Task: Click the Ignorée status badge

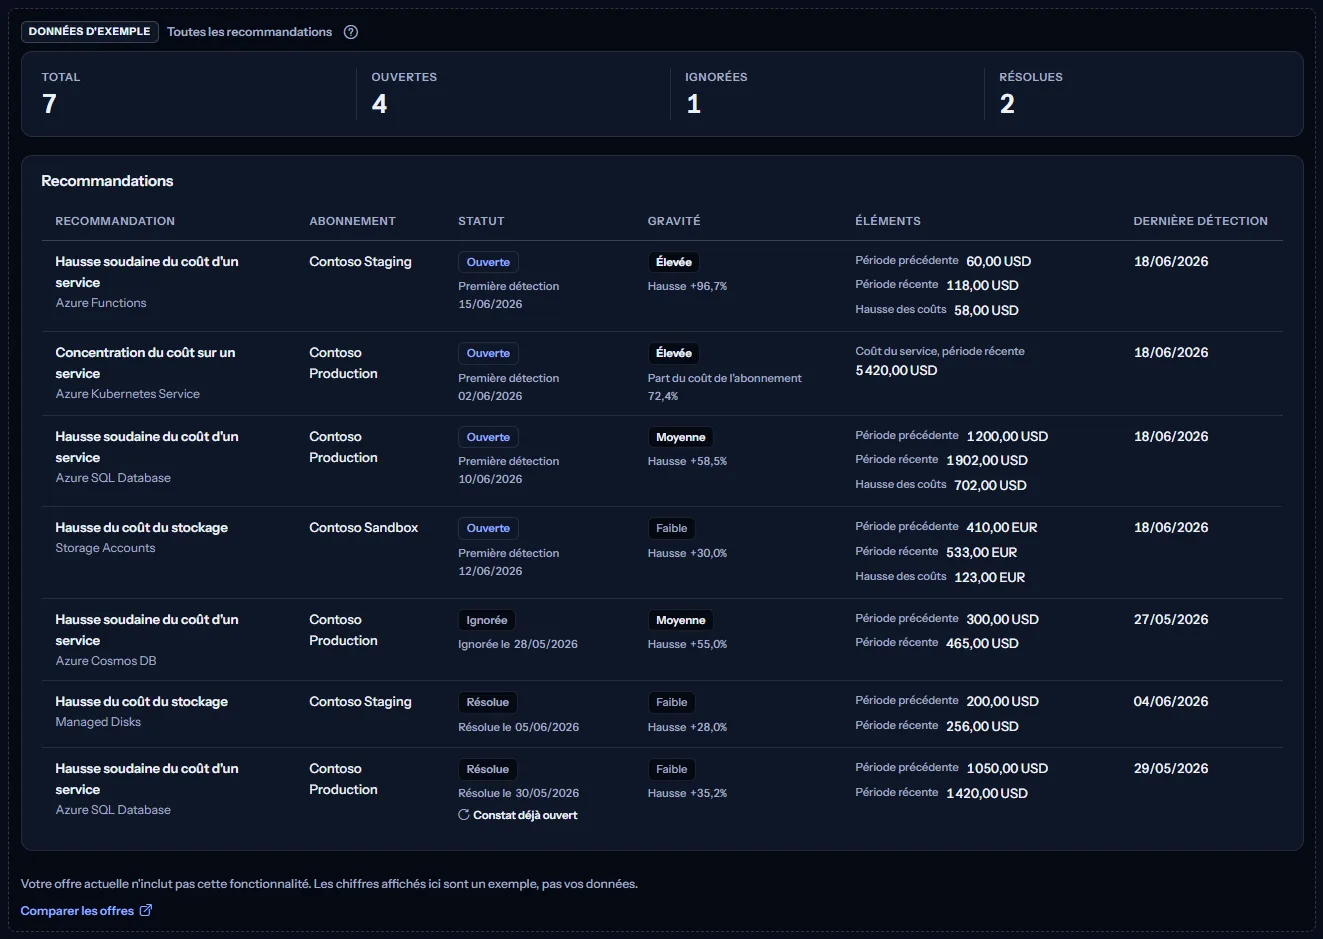Action: tap(487, 620)
